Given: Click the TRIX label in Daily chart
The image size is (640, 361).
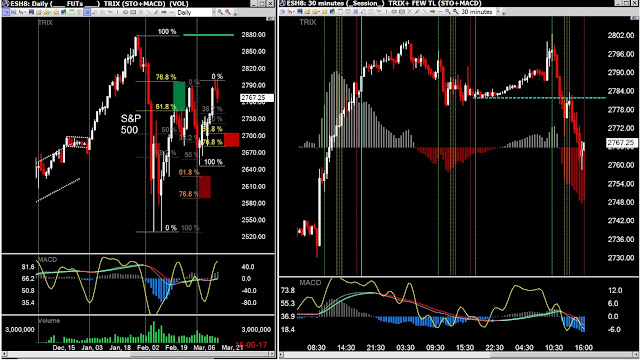Looking at the screenshot, I should [x=45, y=22].
